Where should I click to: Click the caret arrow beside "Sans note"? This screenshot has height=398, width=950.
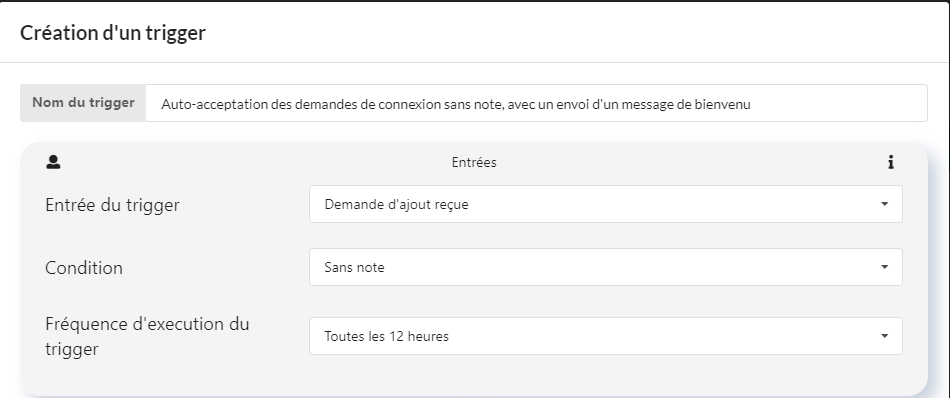[885, 267]
